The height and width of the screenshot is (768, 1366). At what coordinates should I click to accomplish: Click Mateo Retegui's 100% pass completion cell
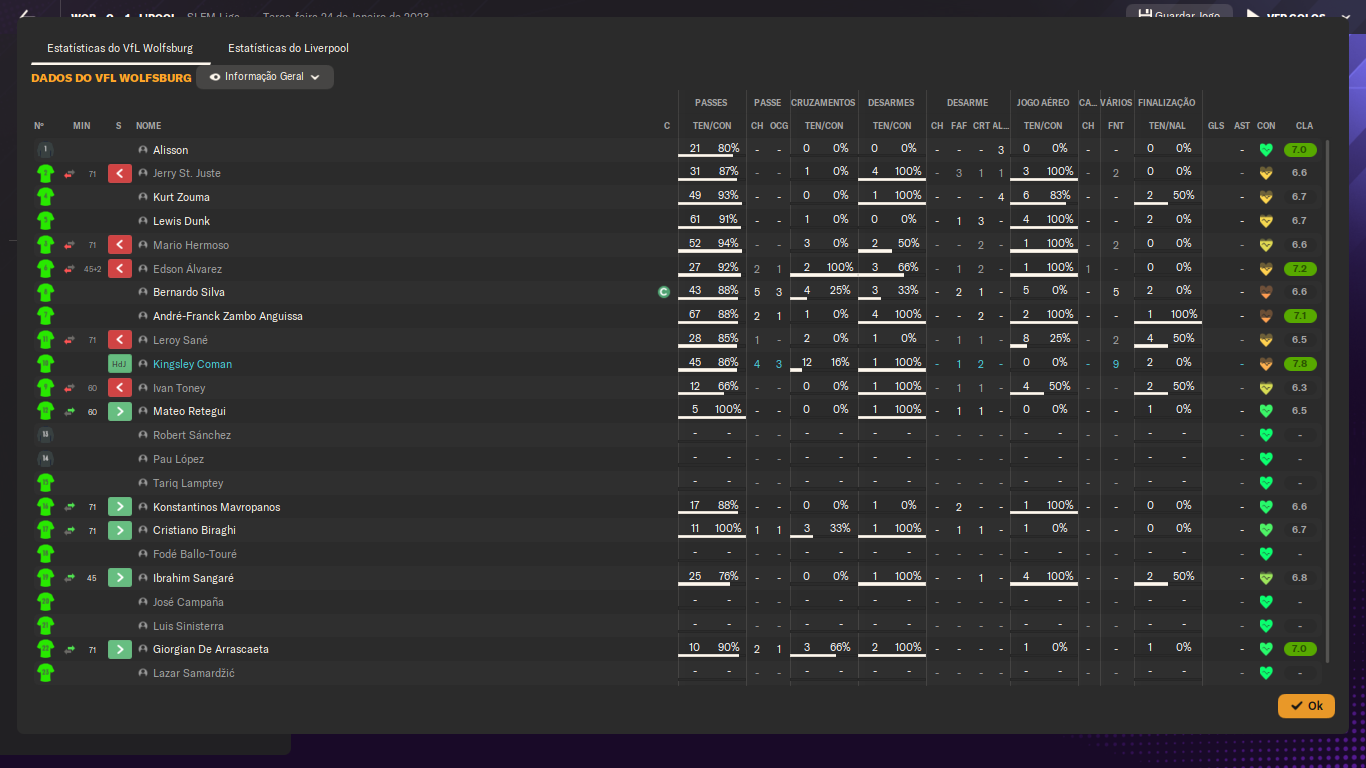tap(728, 409)
